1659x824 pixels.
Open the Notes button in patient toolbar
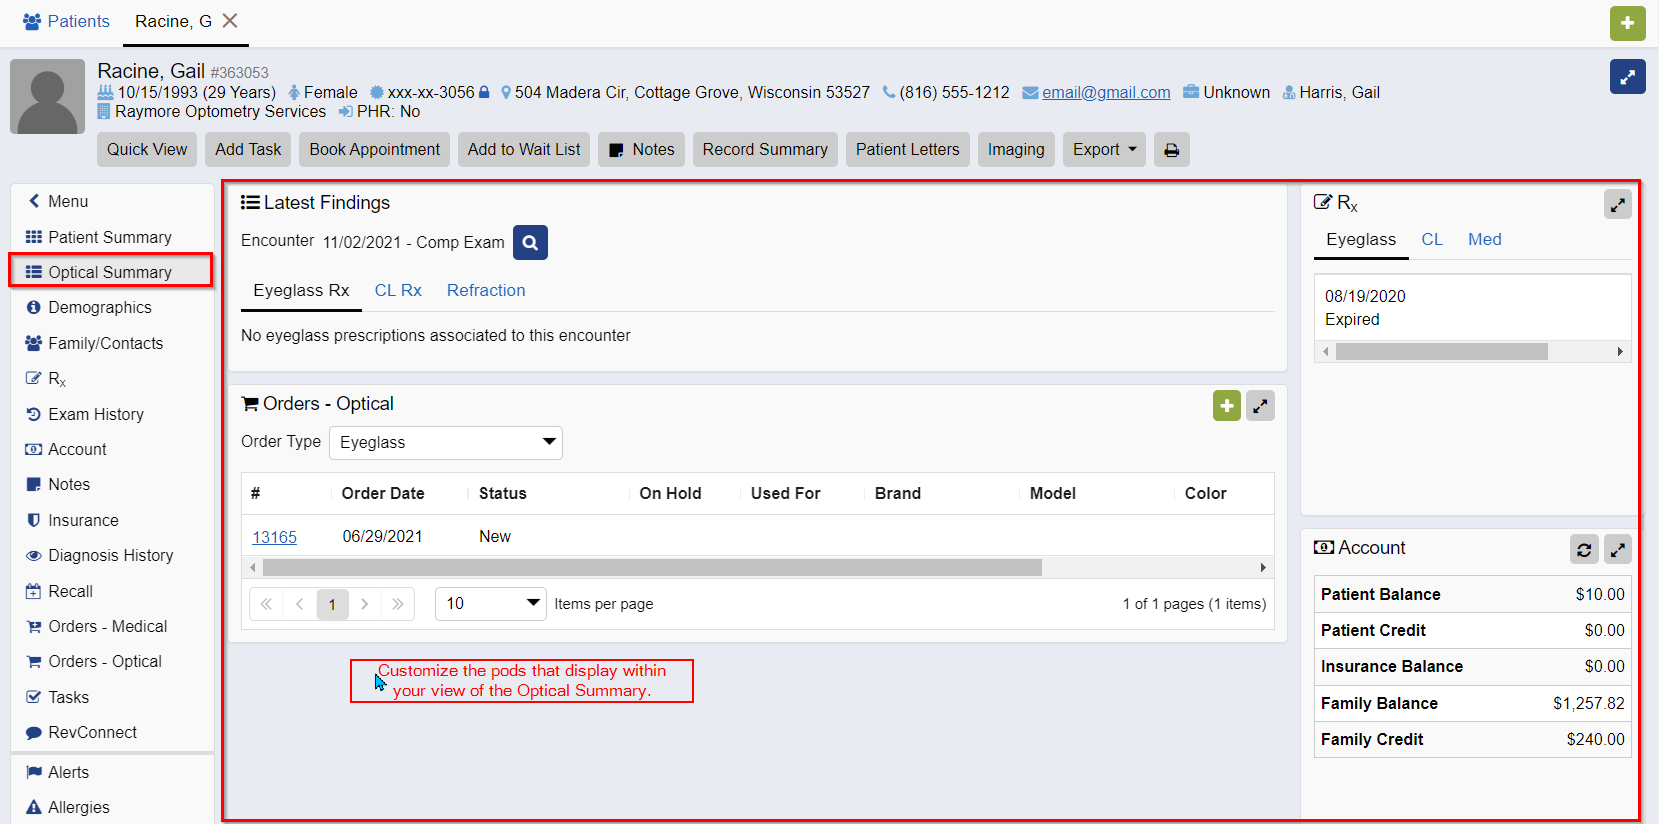point(641,150)
